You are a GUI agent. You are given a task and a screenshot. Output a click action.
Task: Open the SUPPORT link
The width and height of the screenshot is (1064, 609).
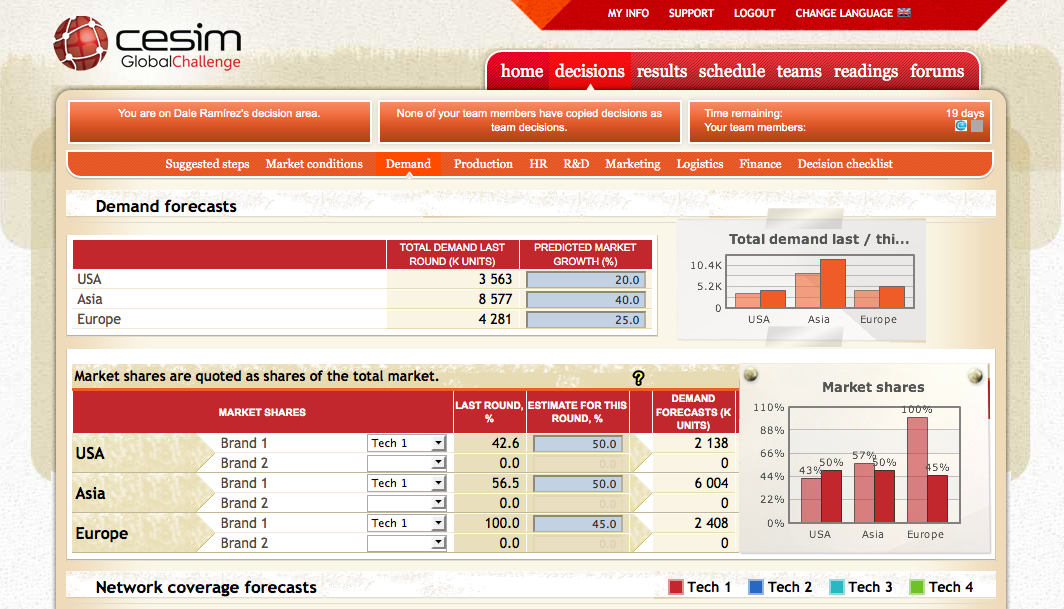[691, 13]
